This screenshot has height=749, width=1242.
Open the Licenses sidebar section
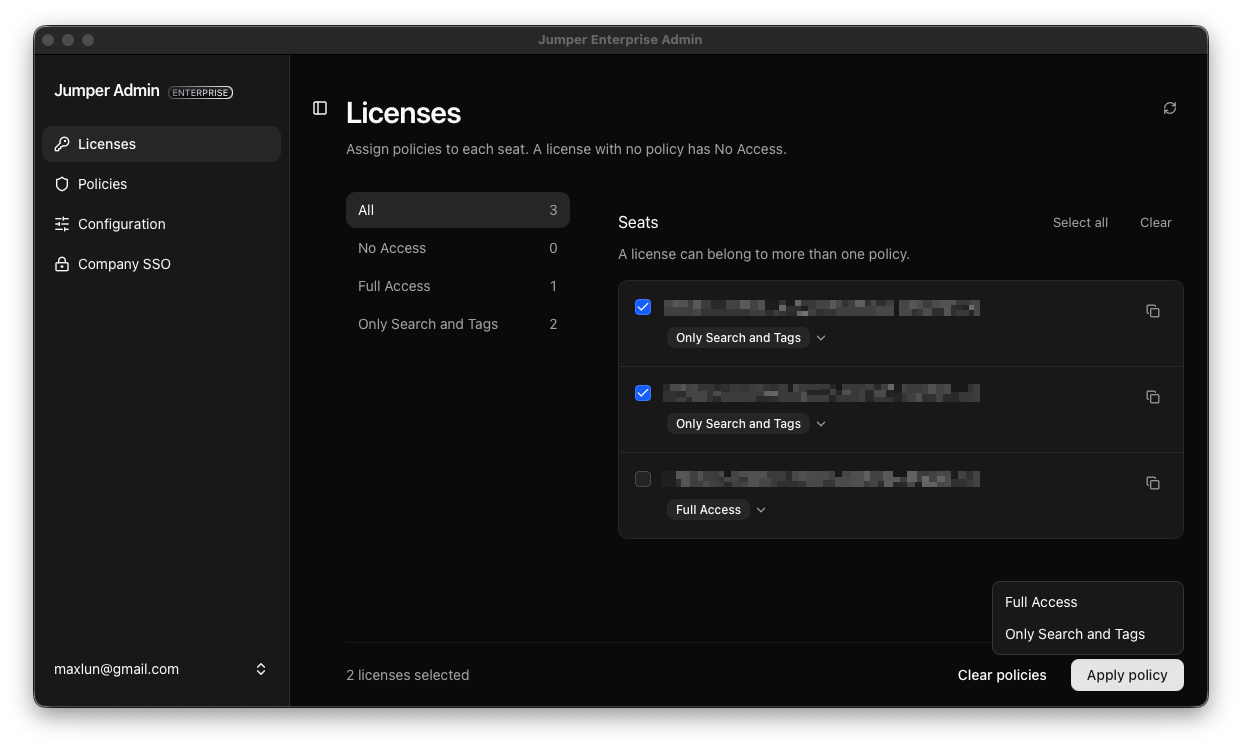[x=161, y=144]
